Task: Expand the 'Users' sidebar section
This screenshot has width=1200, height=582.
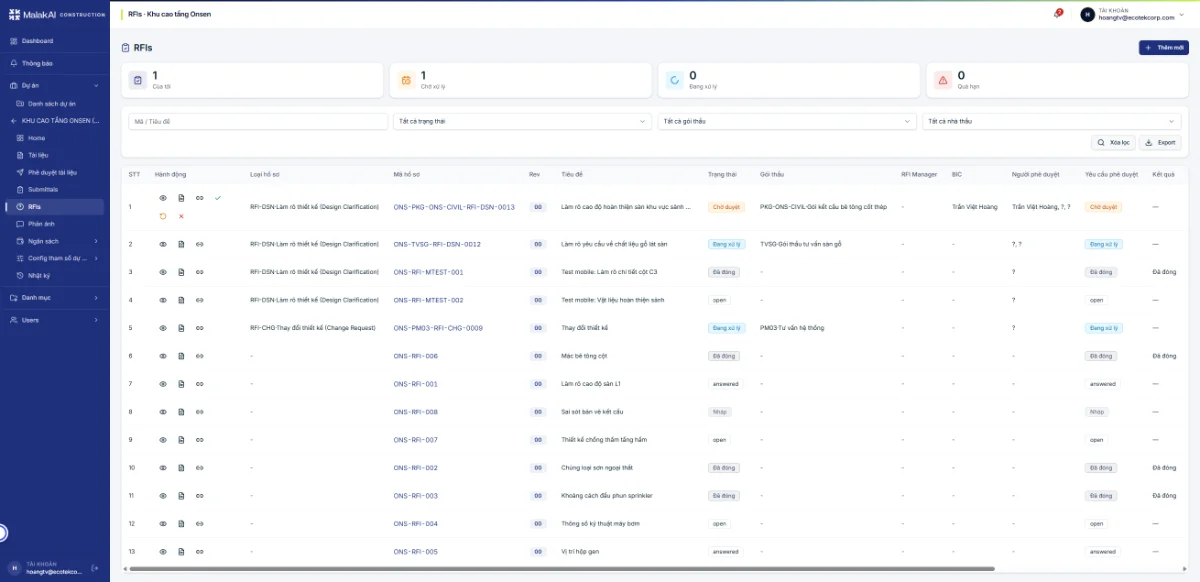Action: (x=96, y=320)
